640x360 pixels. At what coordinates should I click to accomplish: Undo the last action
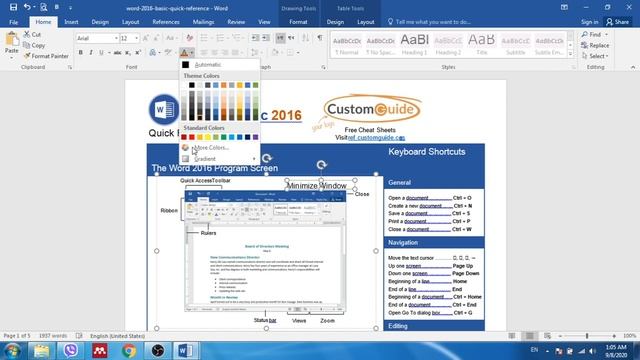(x=26, y=7)
